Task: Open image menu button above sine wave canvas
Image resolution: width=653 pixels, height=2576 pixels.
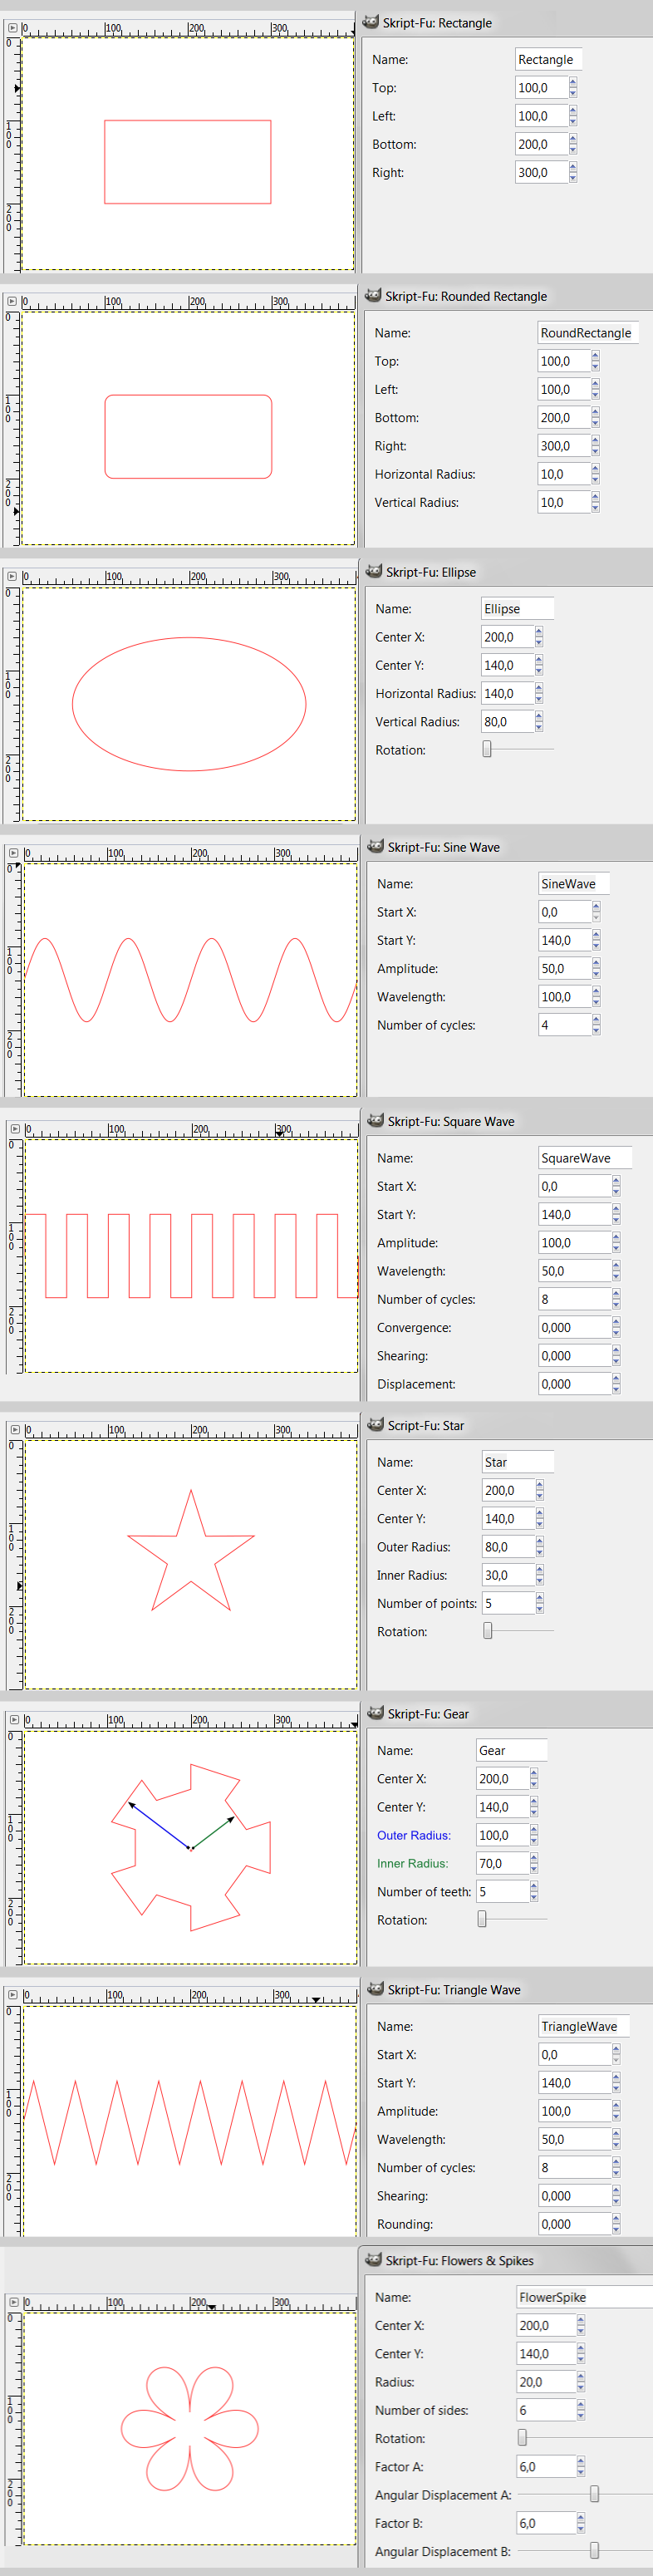Action: [x=14, y=853]
